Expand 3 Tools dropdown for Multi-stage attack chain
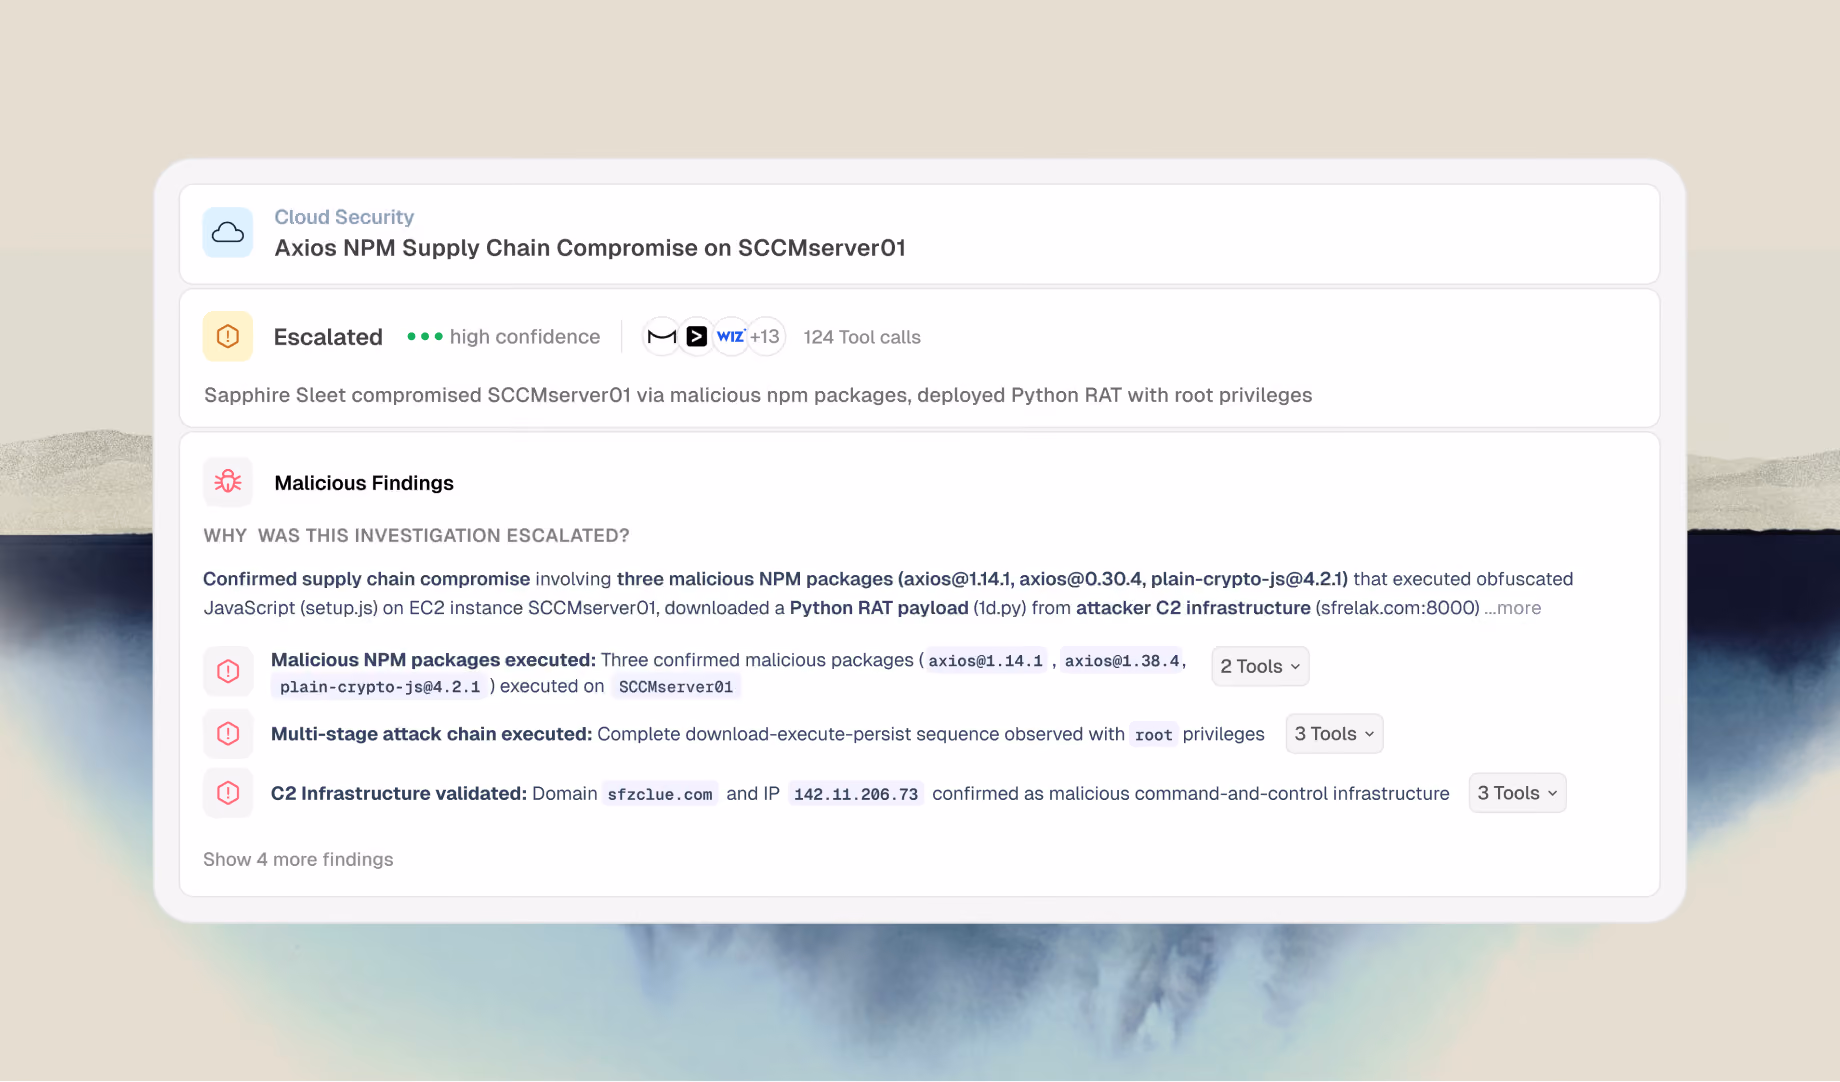 (1334, 734)
